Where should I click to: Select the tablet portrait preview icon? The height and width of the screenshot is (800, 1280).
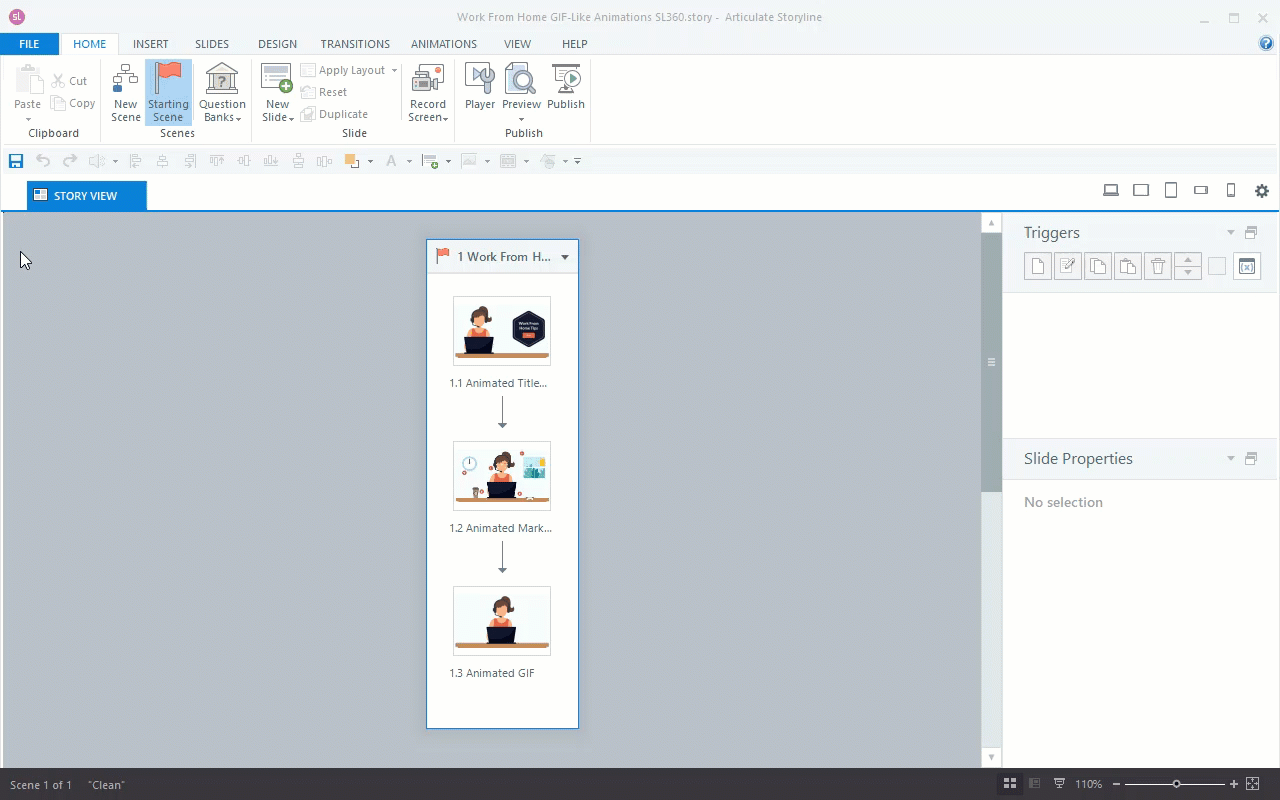tap(1171, 191)
